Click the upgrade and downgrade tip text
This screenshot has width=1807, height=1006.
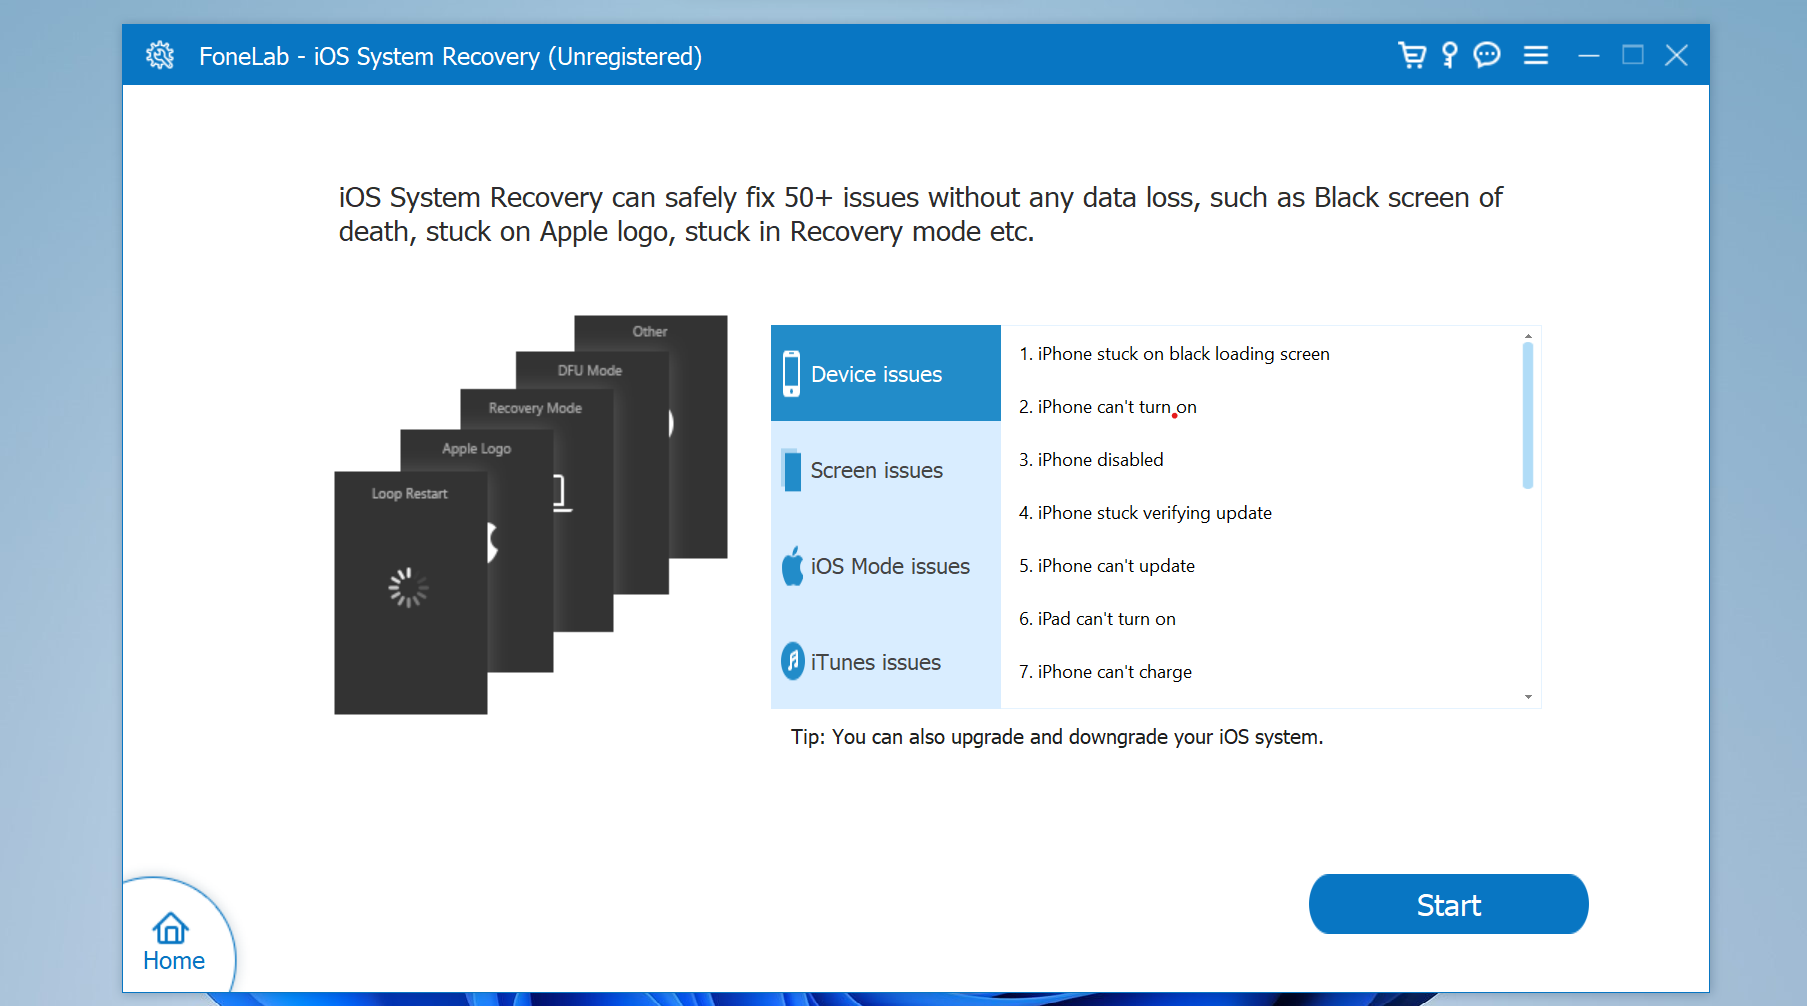click(x=1057, y=737)
